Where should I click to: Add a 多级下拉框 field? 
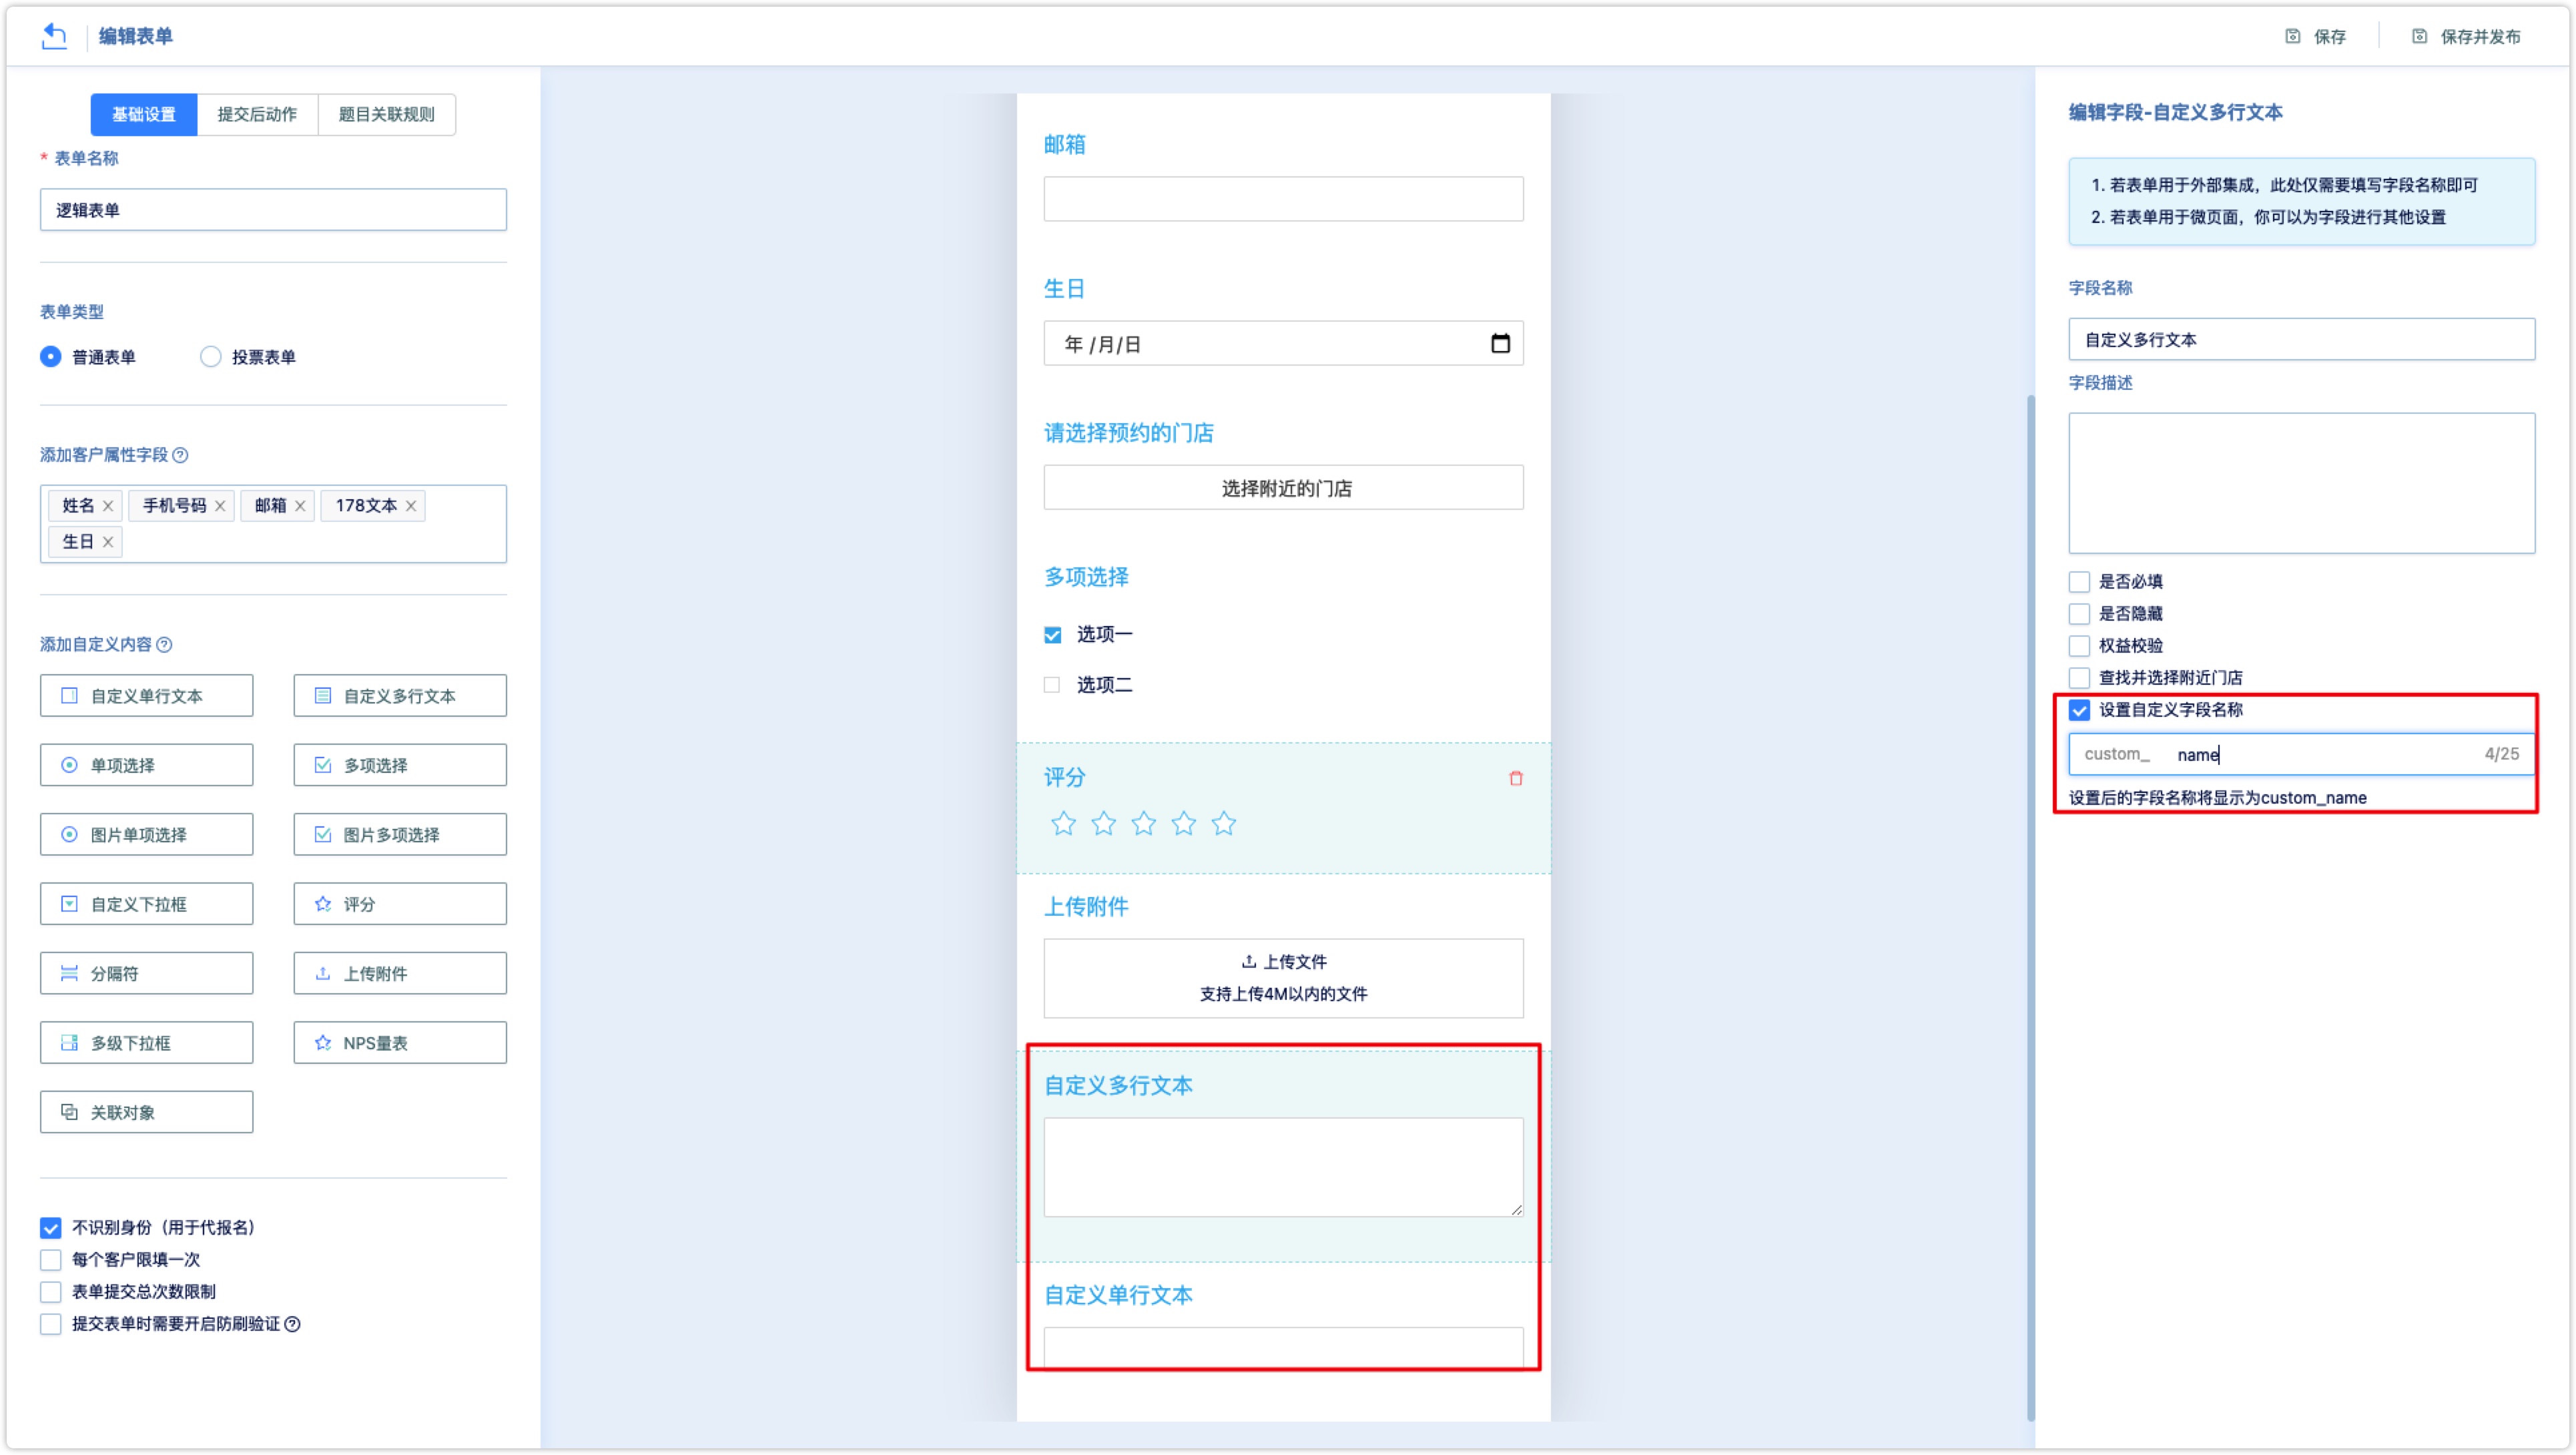(147, 1043)
